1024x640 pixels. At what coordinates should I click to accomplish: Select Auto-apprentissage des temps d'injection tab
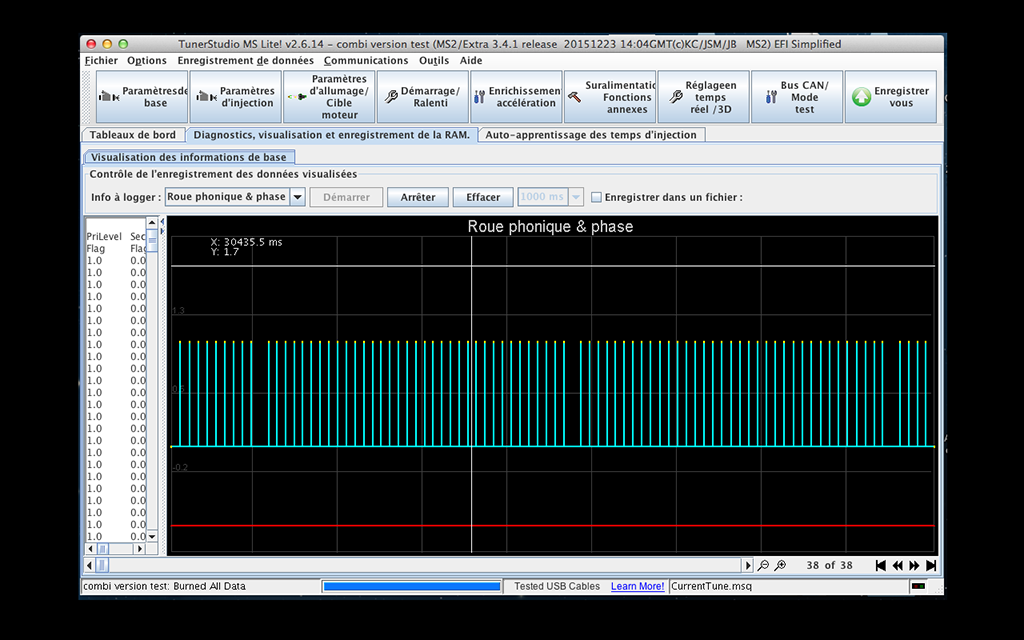click(593, 135)
